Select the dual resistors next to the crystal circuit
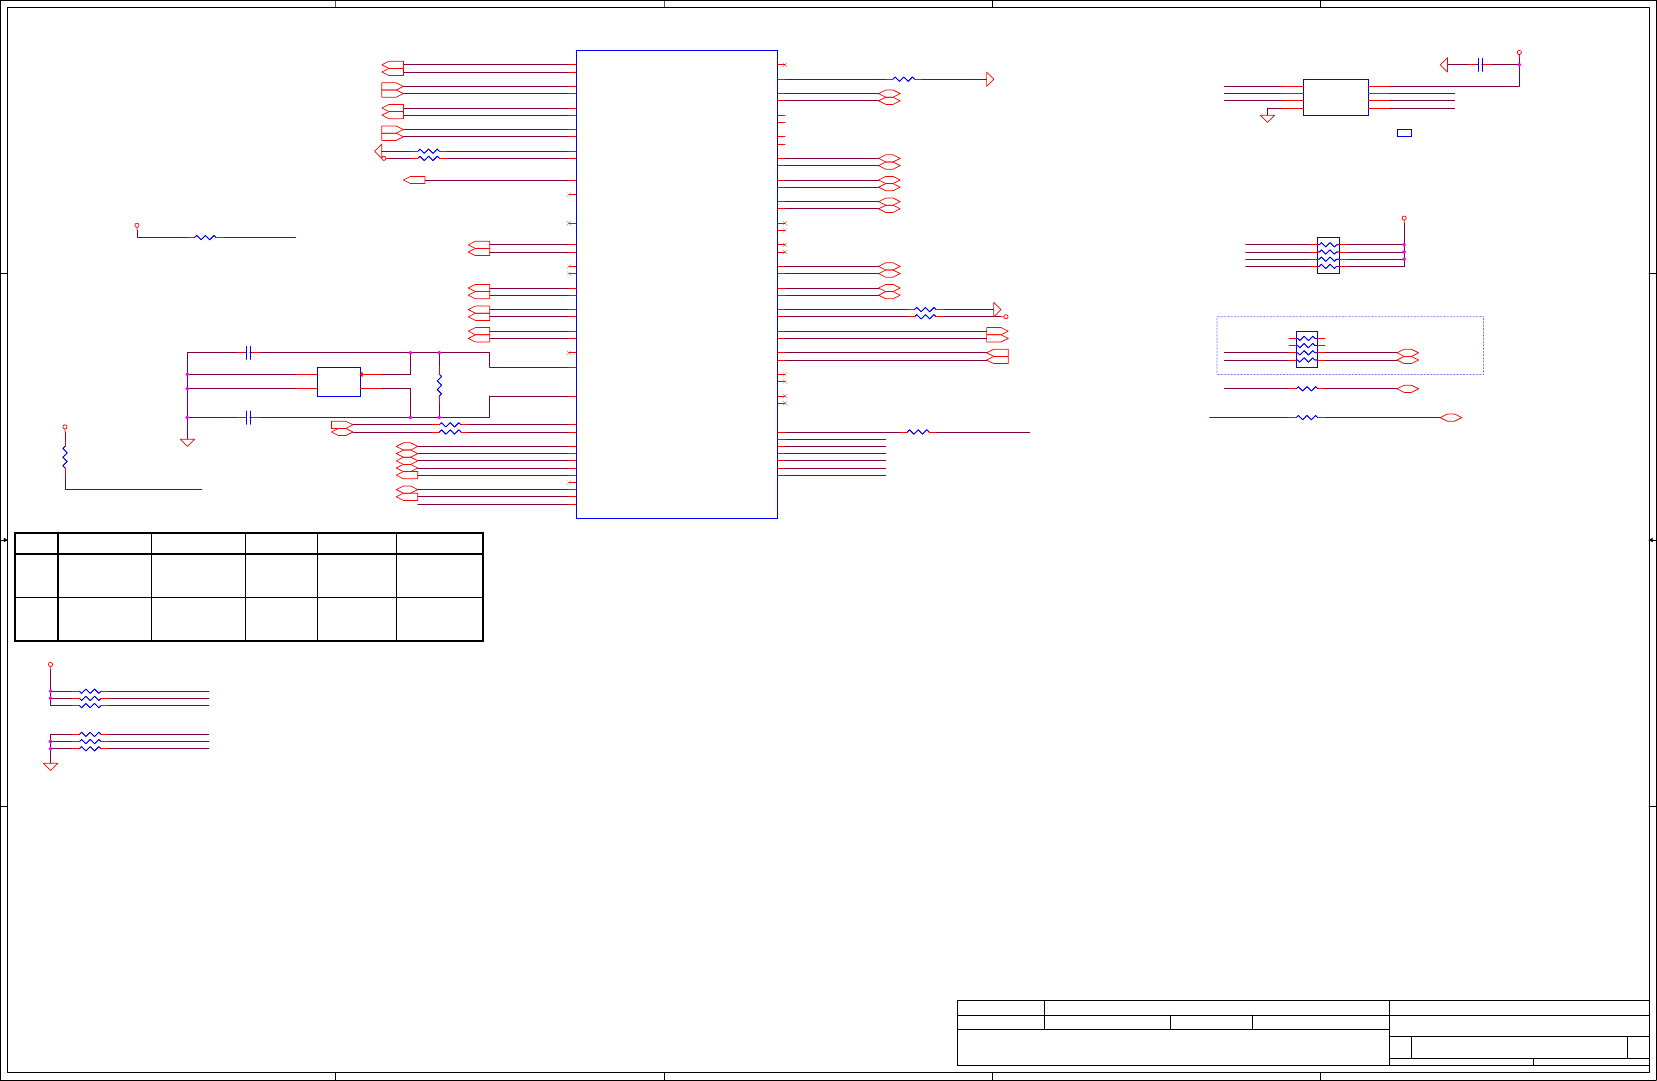Viewport: 1657px width, 1081px height. [x=451, y=428]
